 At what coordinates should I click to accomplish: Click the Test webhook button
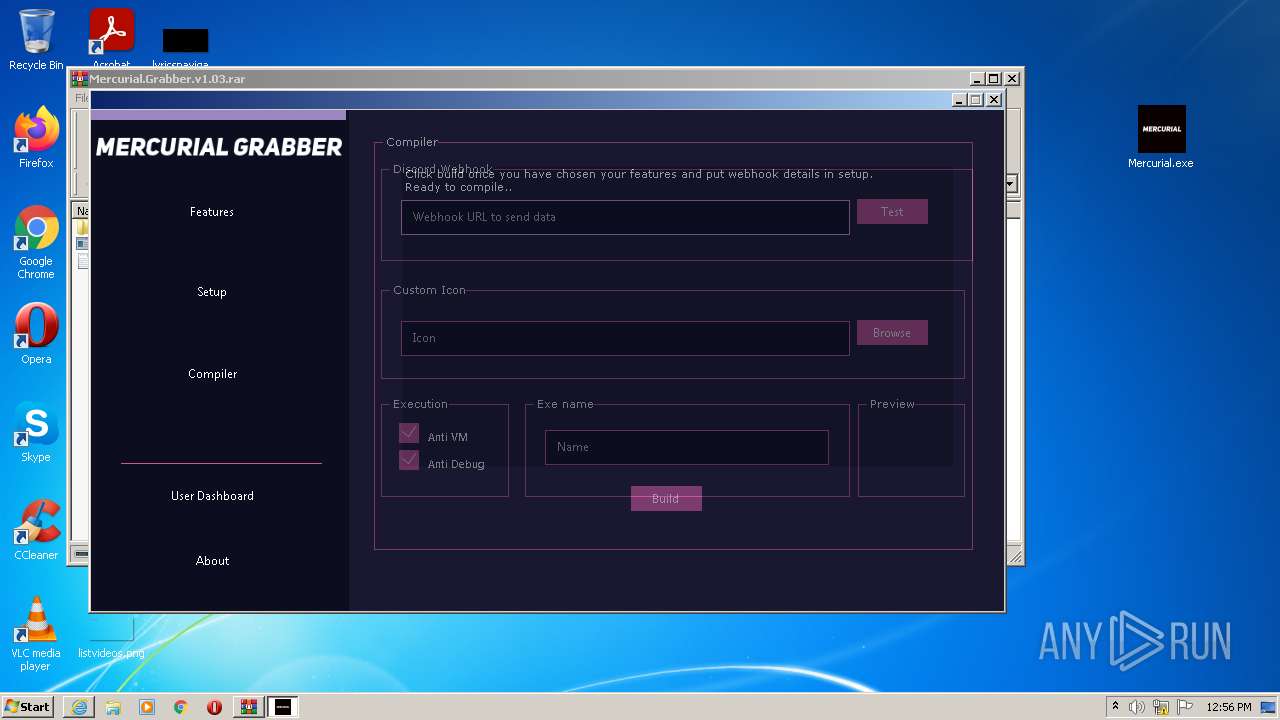(892, 212)
